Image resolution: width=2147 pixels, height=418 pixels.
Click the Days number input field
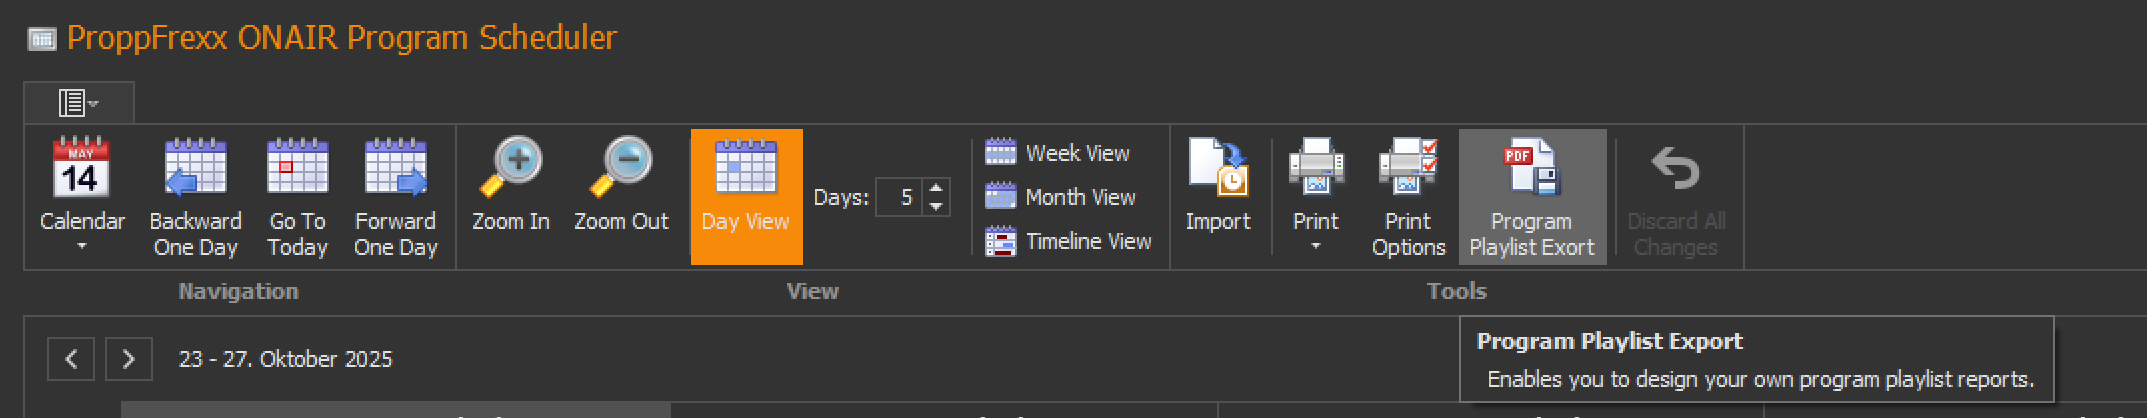tap(899, 197)
